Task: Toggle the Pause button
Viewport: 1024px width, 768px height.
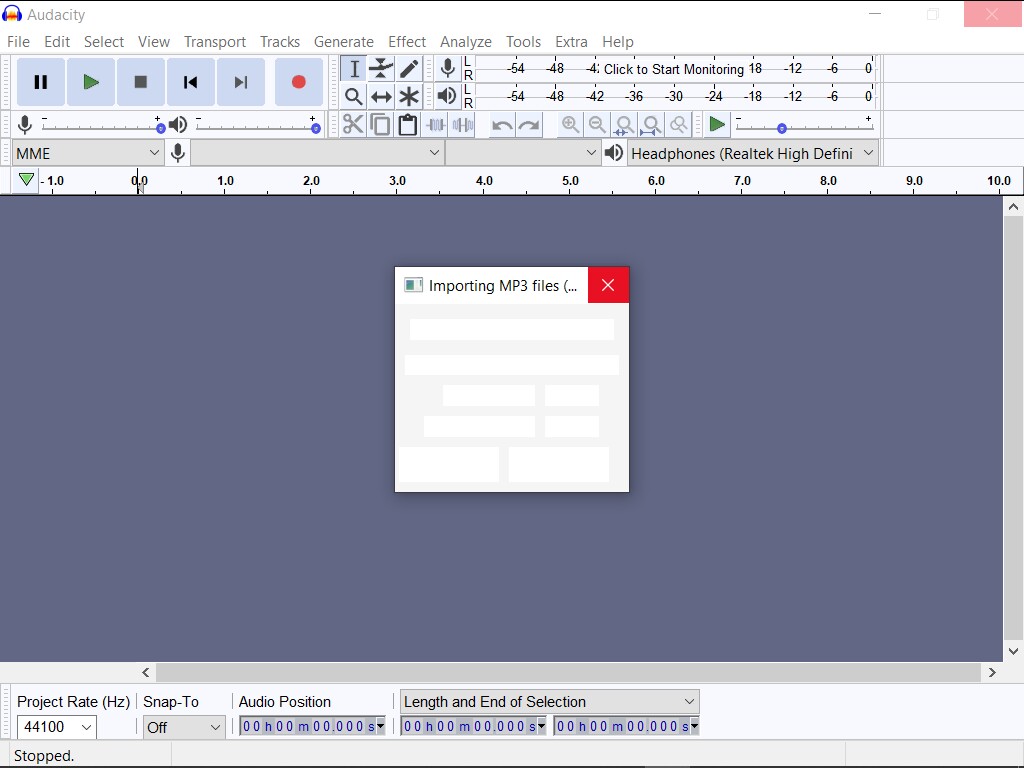Action: (40, 81)
